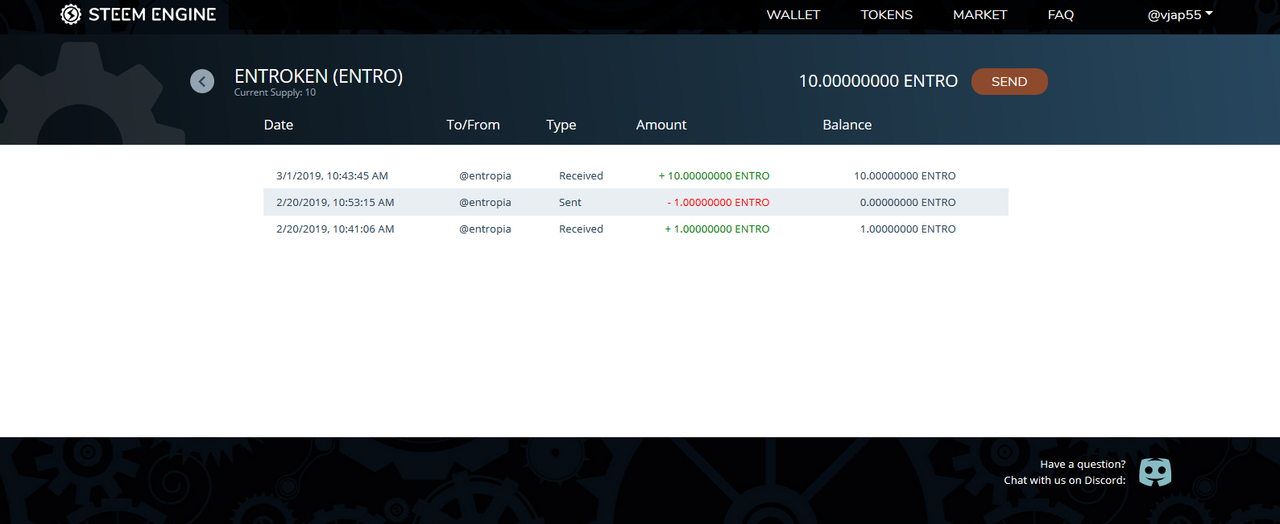Click the Have a question? text
This screenshot has width=1280, height=524.
pos(1083,464)
